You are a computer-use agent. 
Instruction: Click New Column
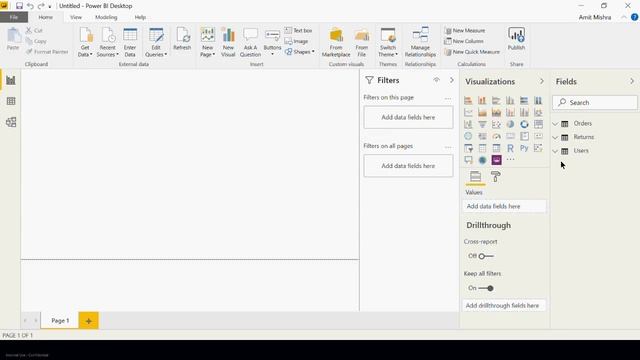pos(464,41)
